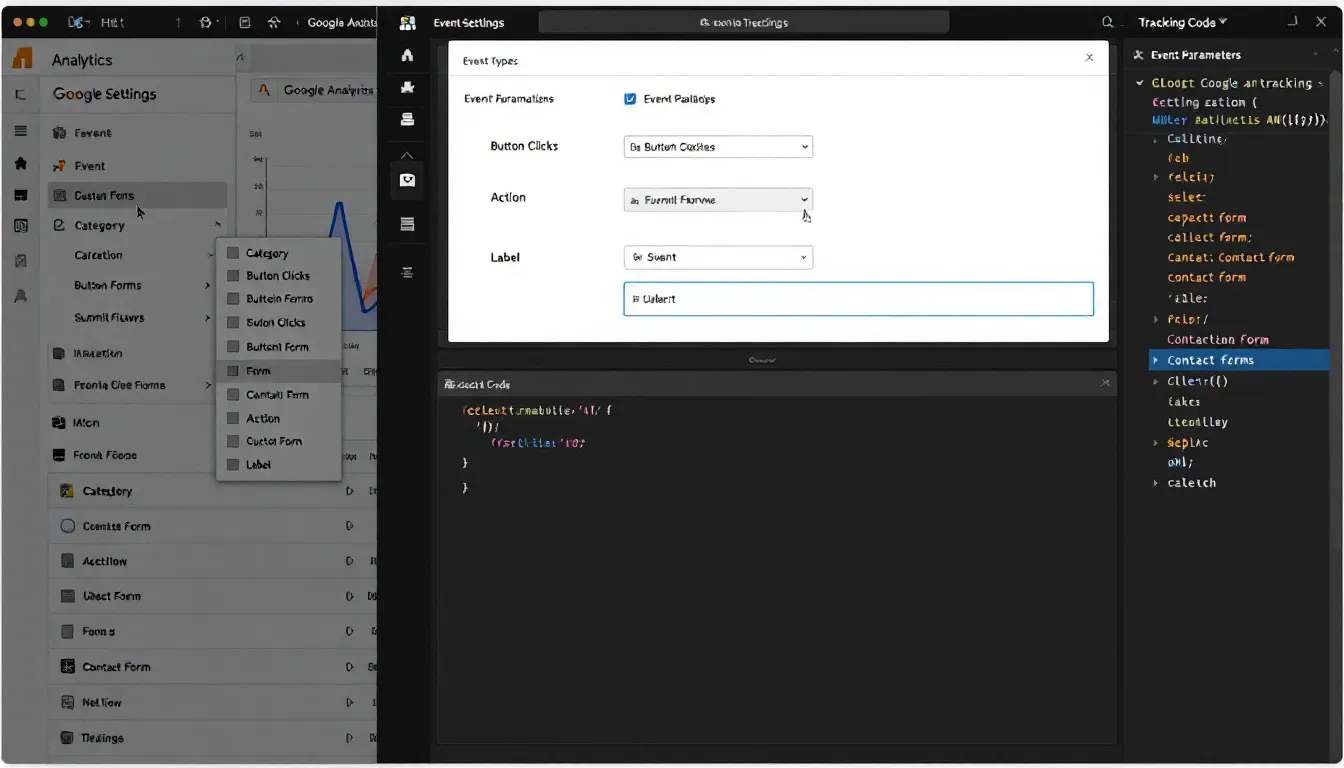1344x768 pixels.
Task: Close the Event Types dialog
Action: click(x=1089, y=57)
